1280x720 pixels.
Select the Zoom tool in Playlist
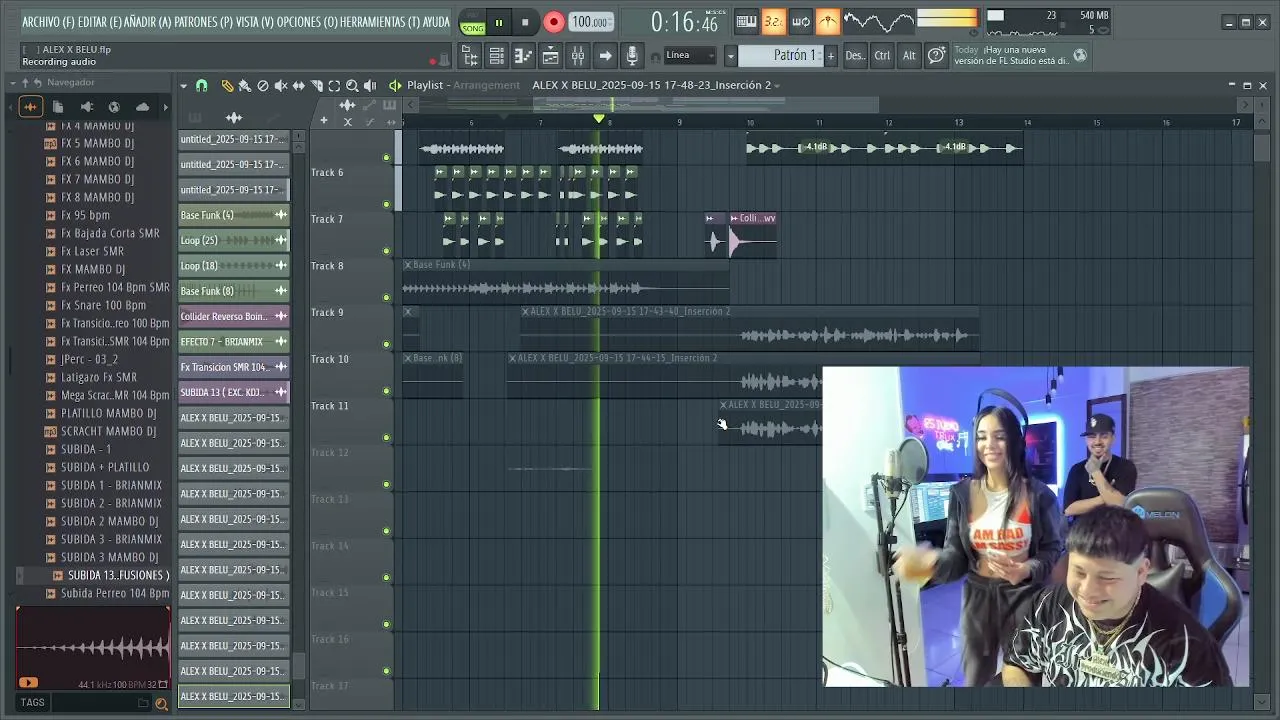pos(352,86)
